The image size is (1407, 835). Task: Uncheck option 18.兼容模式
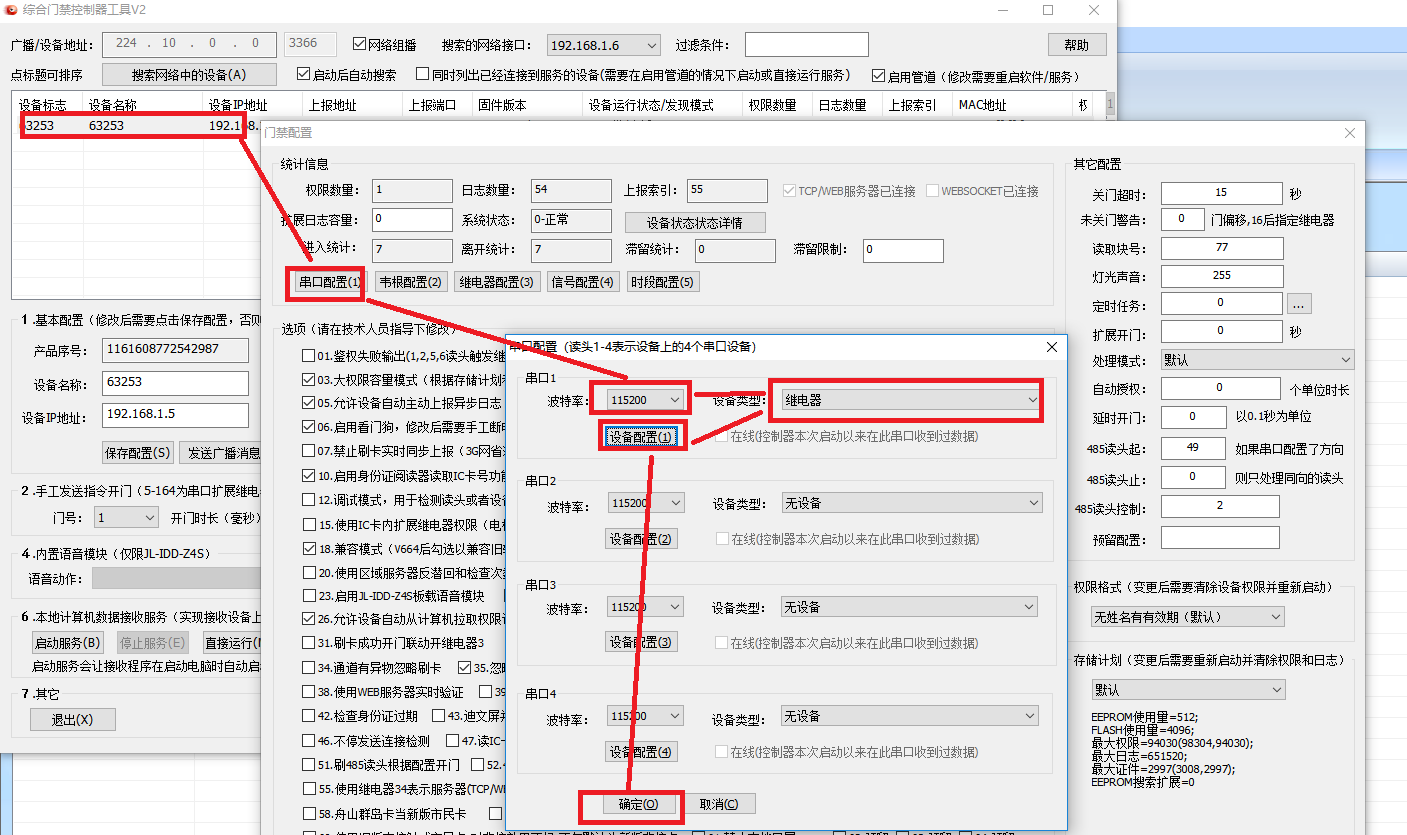309,548
